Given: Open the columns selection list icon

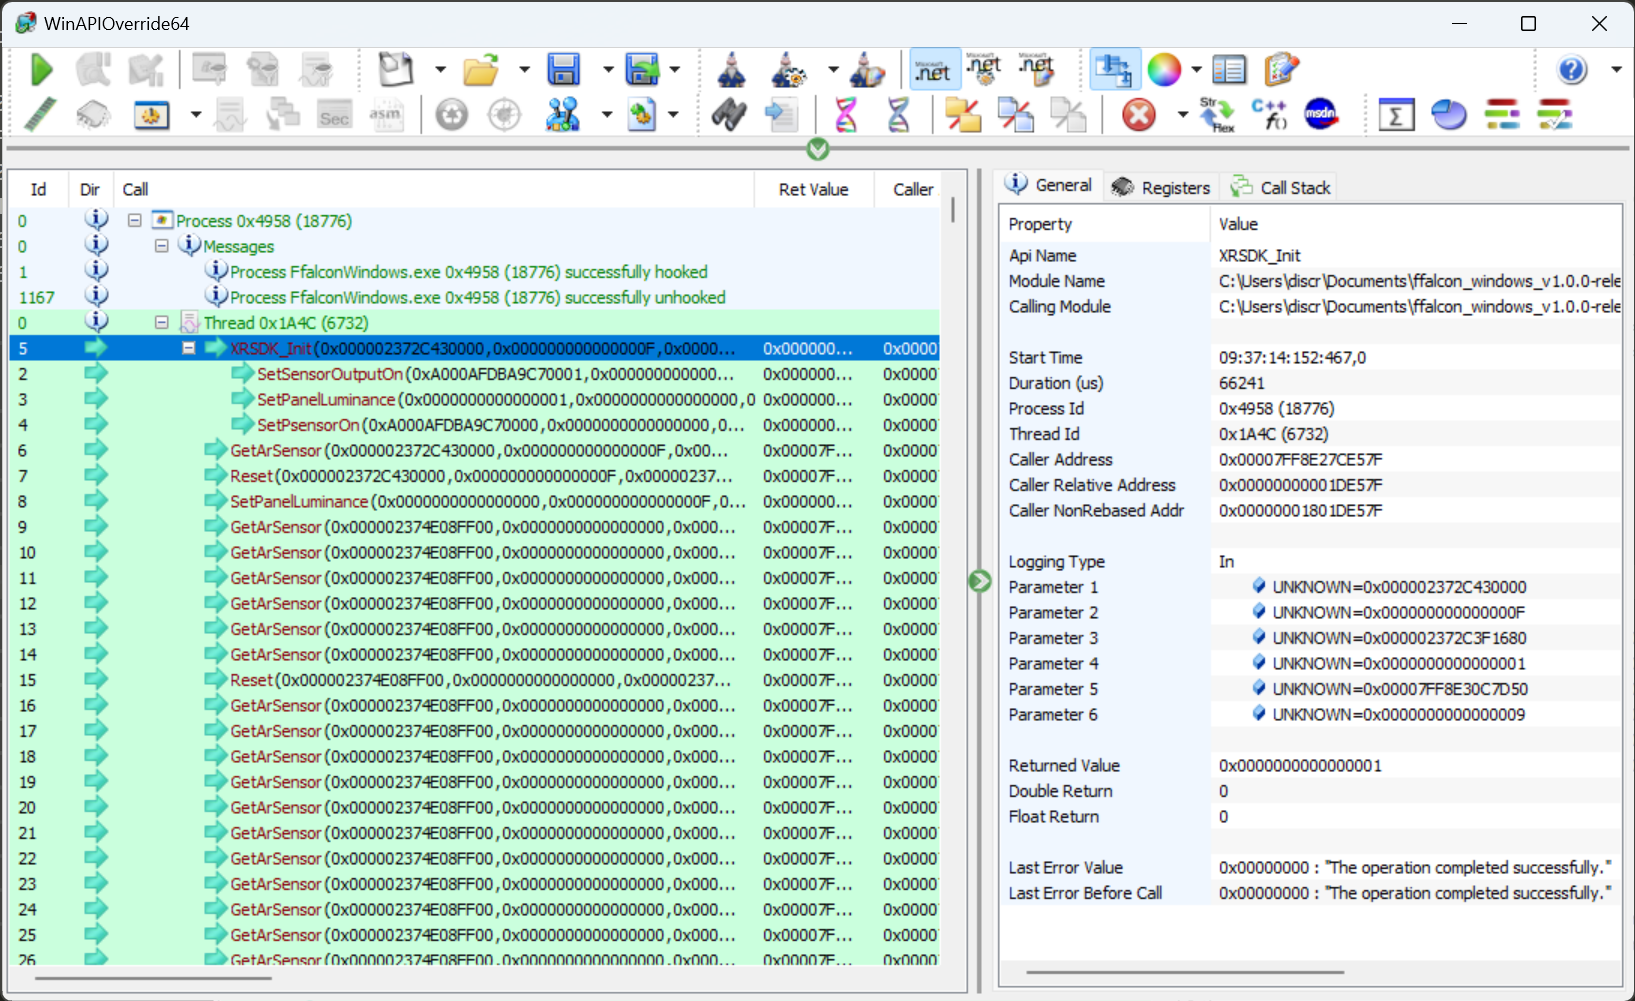Looking at the screenshot, I should coord(1229,70).
